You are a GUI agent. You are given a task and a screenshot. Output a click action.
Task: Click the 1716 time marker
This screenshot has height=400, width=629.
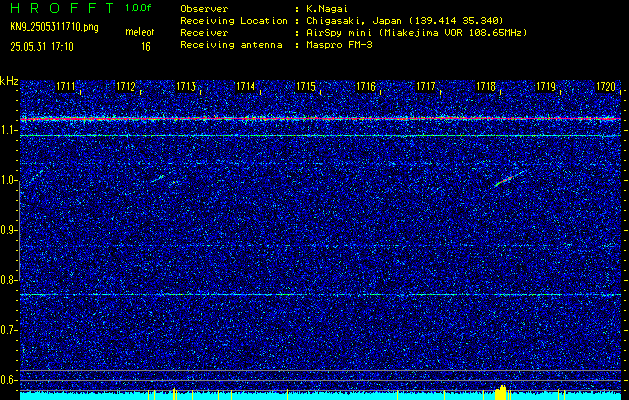click(366, 86)
